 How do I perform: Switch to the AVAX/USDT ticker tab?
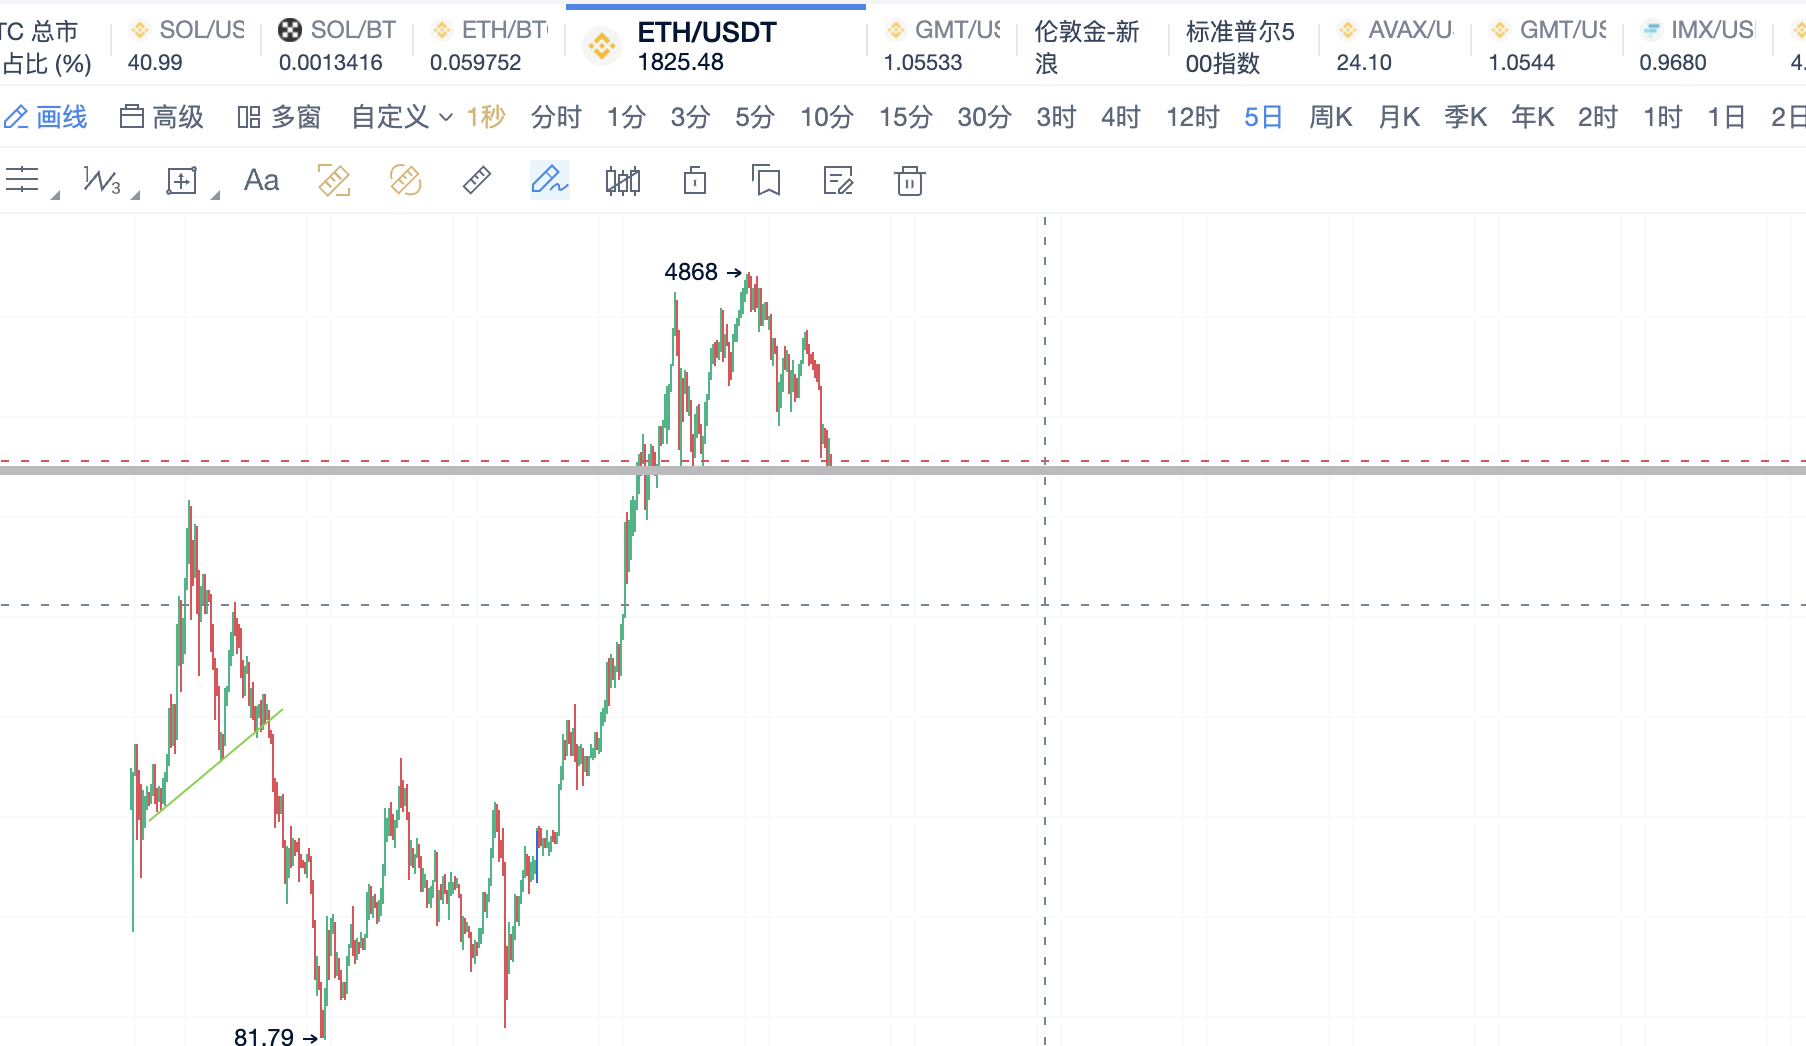click(1395, 46)
